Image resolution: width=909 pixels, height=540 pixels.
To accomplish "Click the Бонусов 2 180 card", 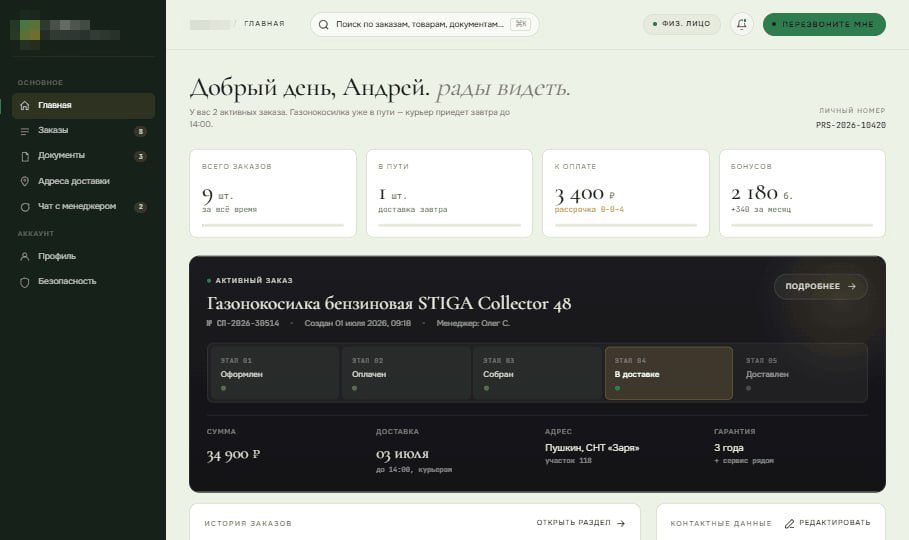I will tap(802, 193).
